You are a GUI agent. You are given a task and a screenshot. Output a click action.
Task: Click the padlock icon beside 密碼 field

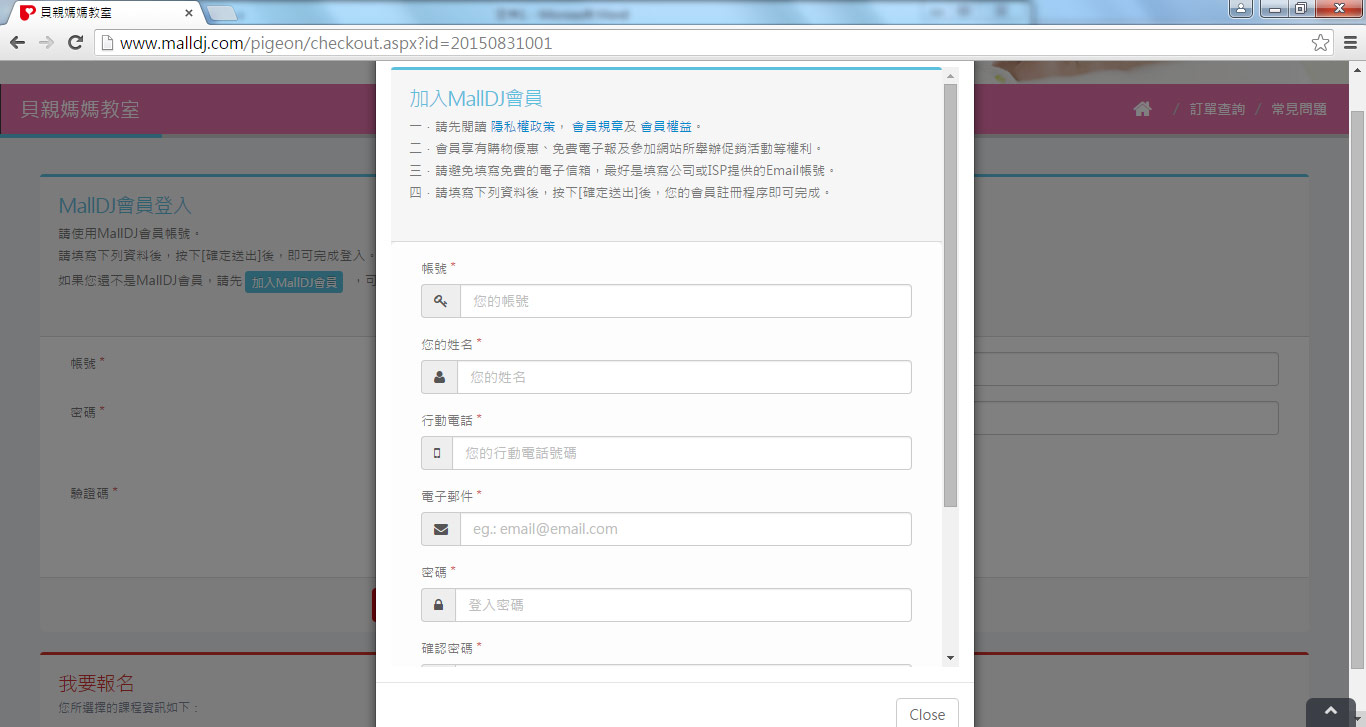(x=440, y=605)
